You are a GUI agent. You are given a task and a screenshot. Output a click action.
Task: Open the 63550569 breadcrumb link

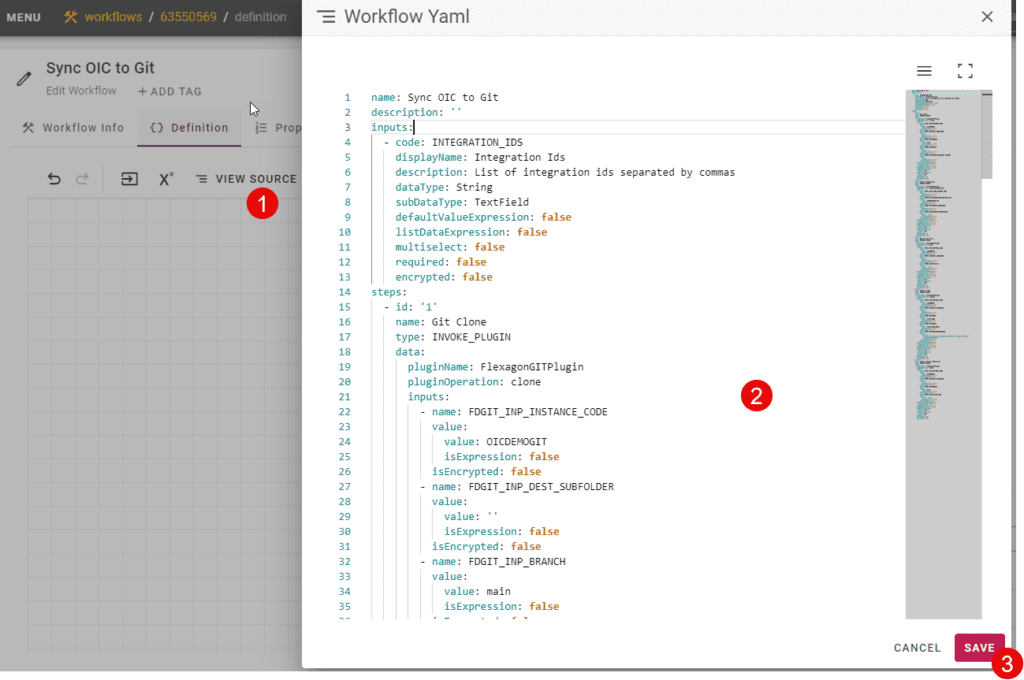click(188, 17)
